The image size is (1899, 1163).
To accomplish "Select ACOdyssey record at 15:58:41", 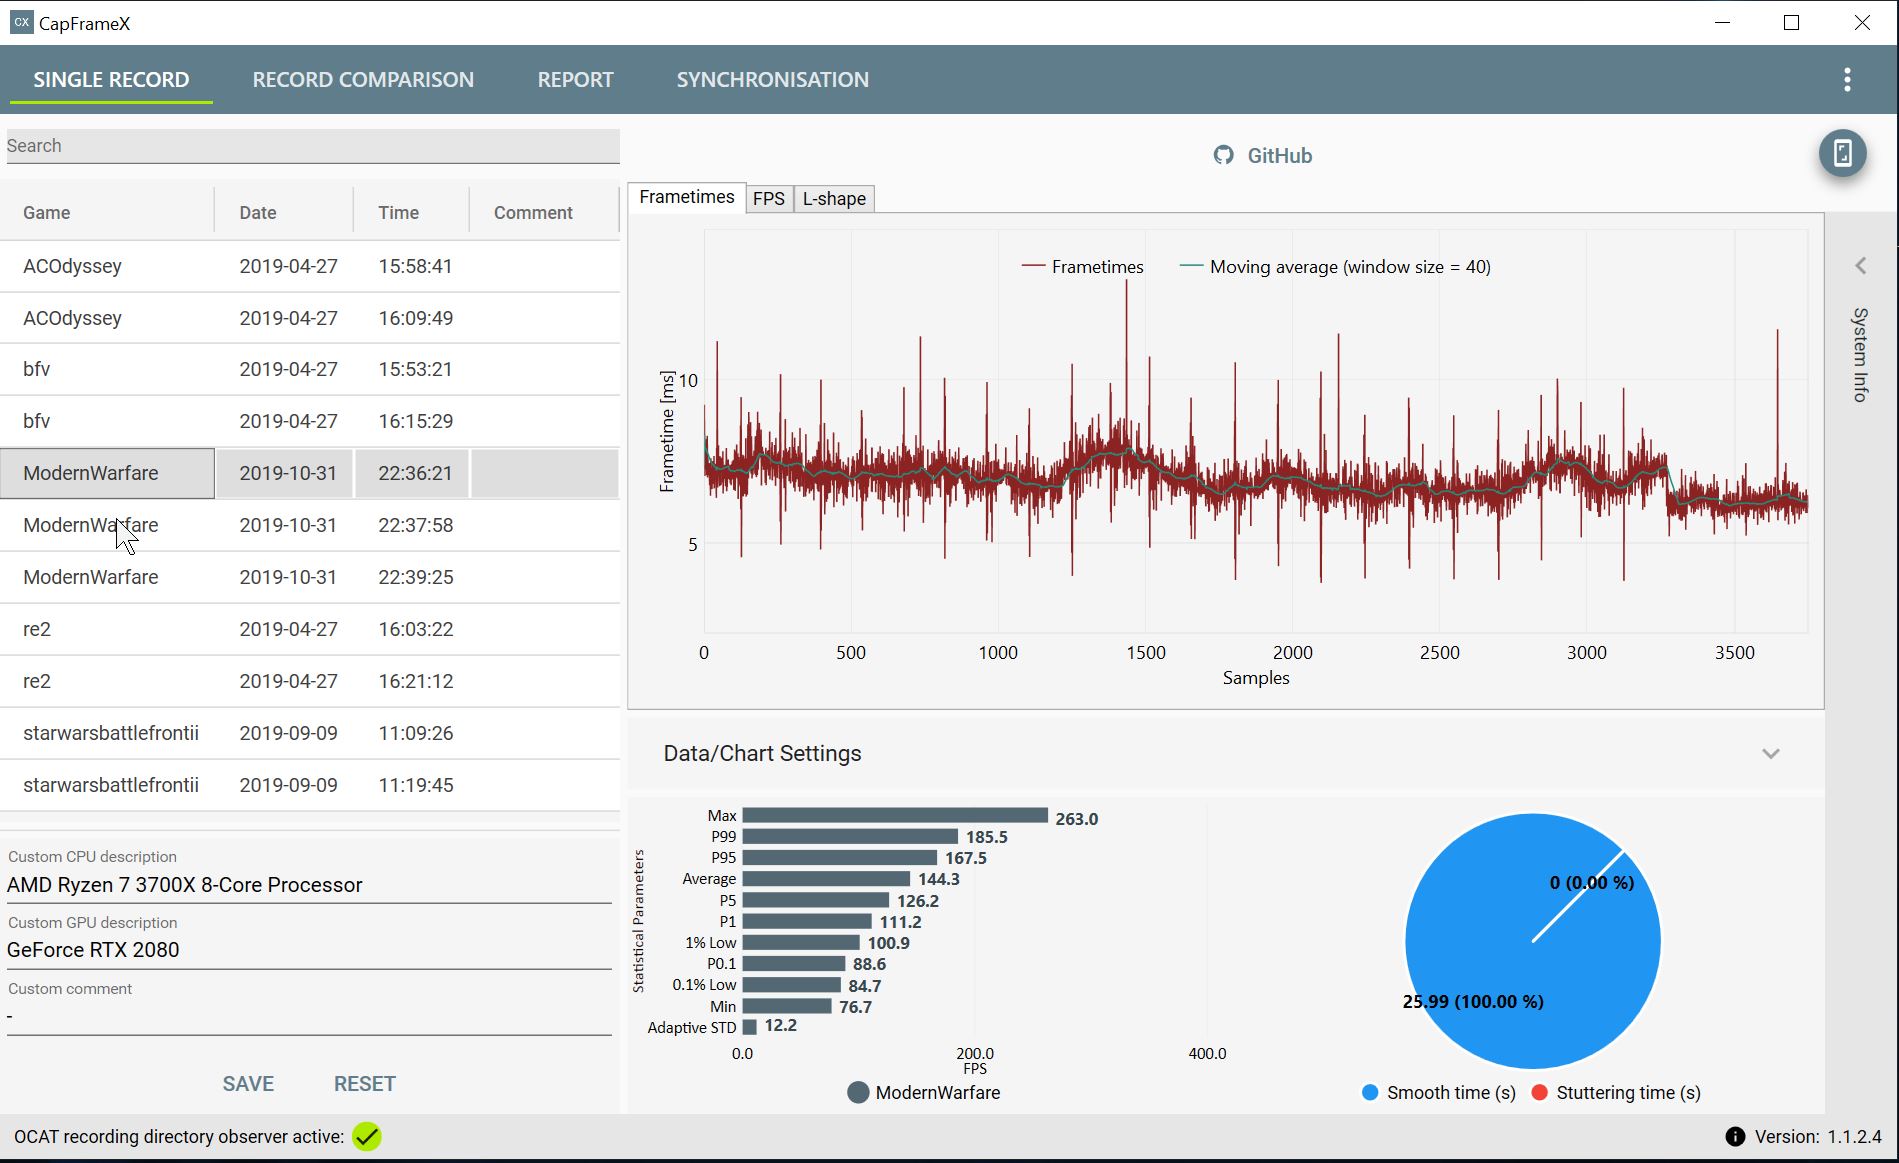I will click(x=310, y=266).
